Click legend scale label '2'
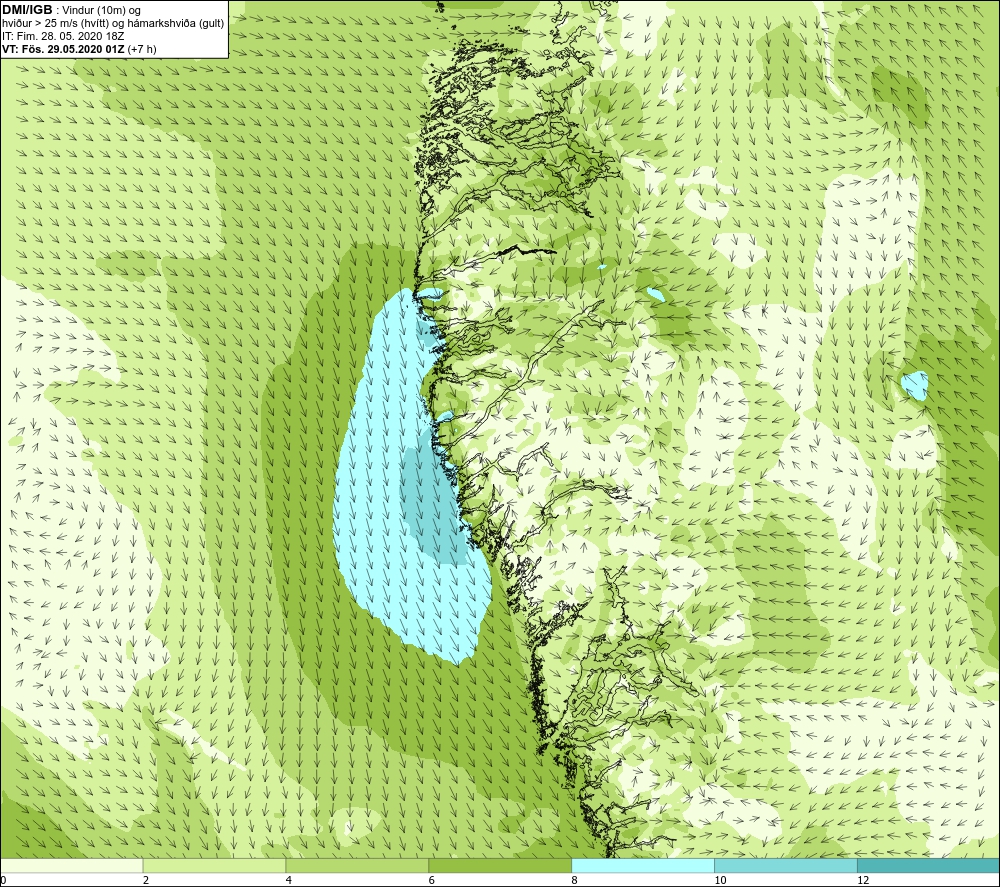The width and height of the screenshot is (1000, 887). (146, 880)
